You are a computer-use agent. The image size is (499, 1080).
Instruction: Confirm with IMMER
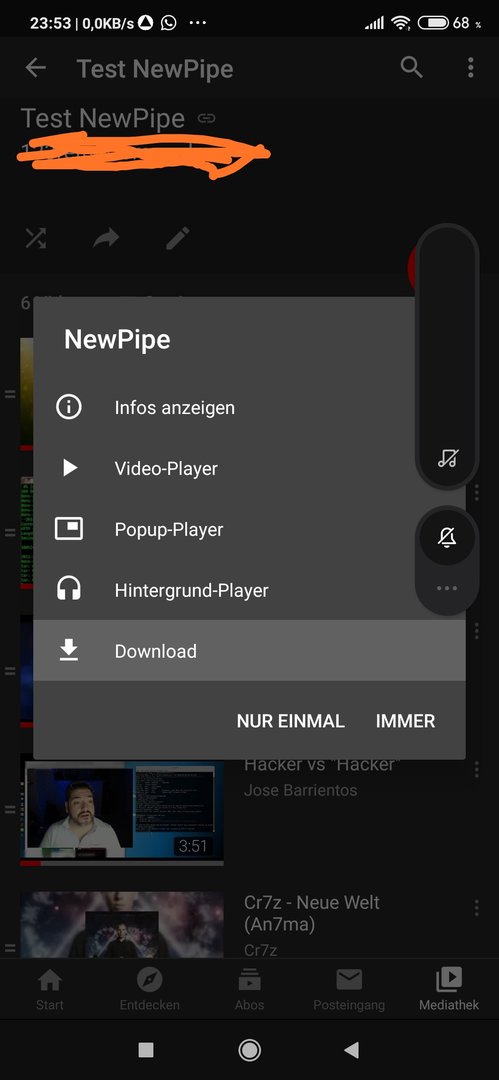405,721
